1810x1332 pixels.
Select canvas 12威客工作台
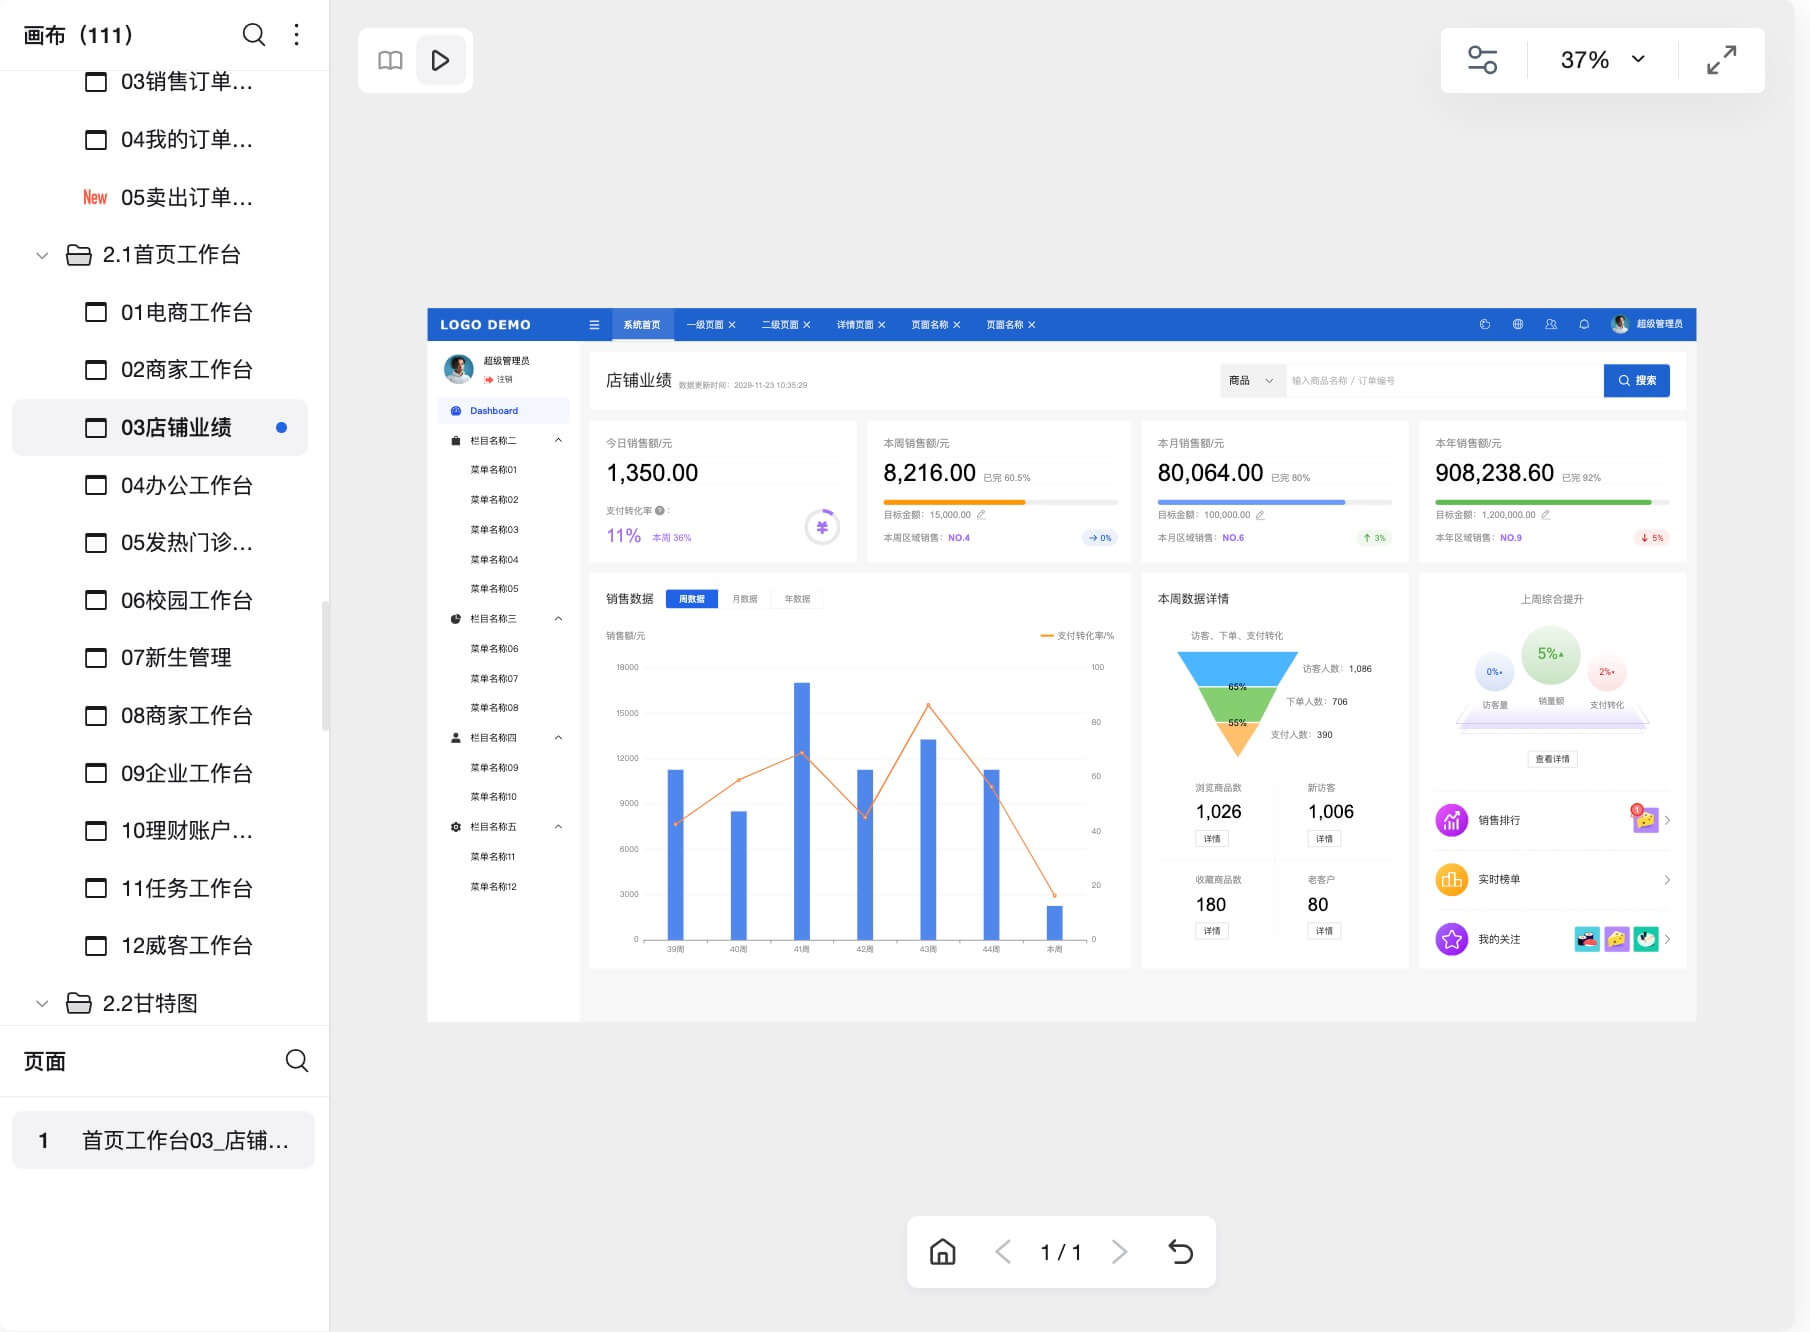(160, 946)
